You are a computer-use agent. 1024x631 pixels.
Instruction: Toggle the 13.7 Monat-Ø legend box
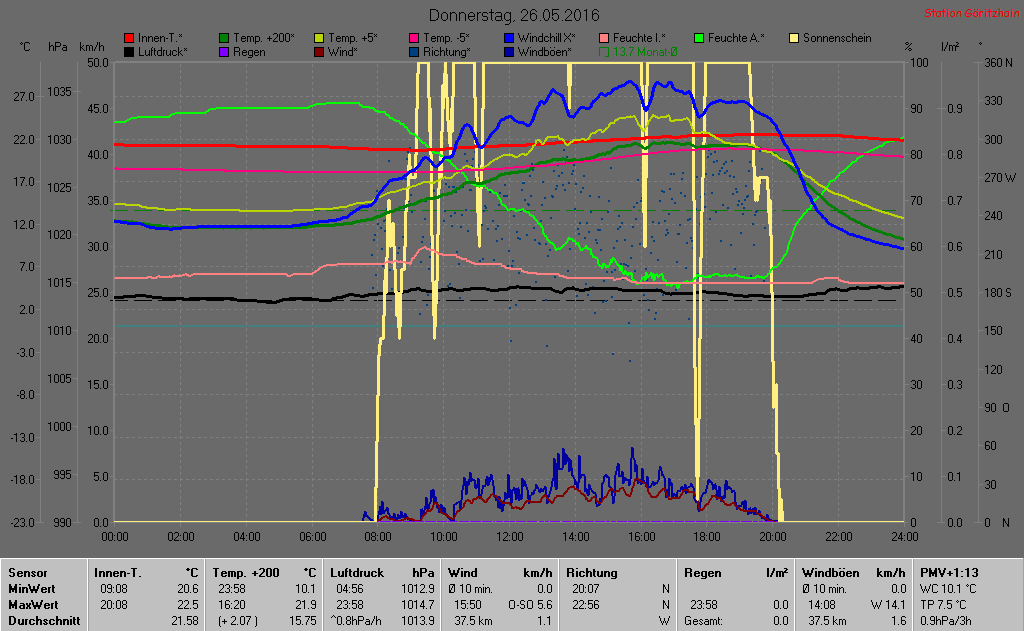pyautogui.click(x=605, y=52)
